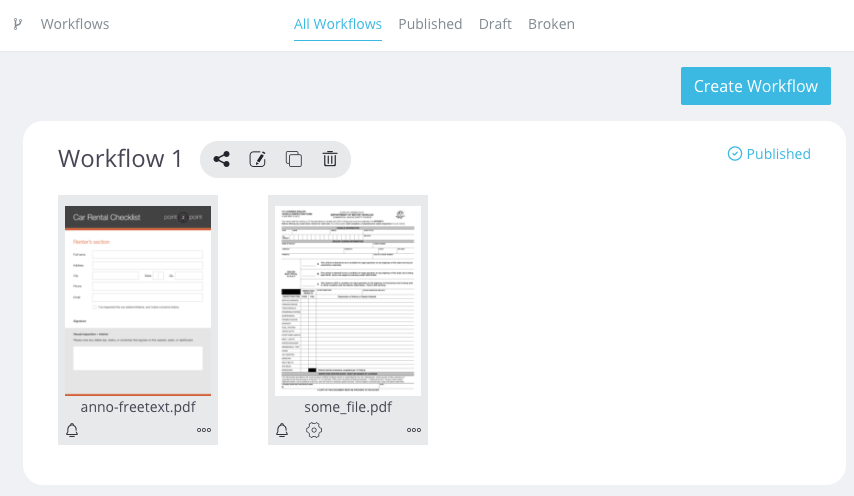Show the Draft workflows tab
The image size is (854, 496).
tap(495, 24)
